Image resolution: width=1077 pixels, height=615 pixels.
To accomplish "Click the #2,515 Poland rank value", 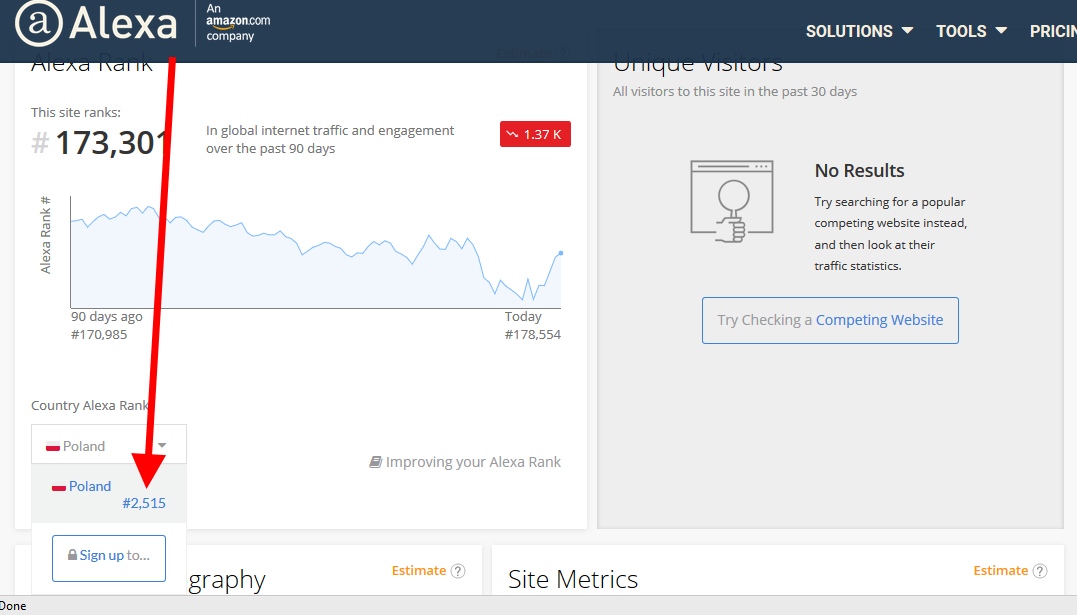I will (x=144, y=503).
